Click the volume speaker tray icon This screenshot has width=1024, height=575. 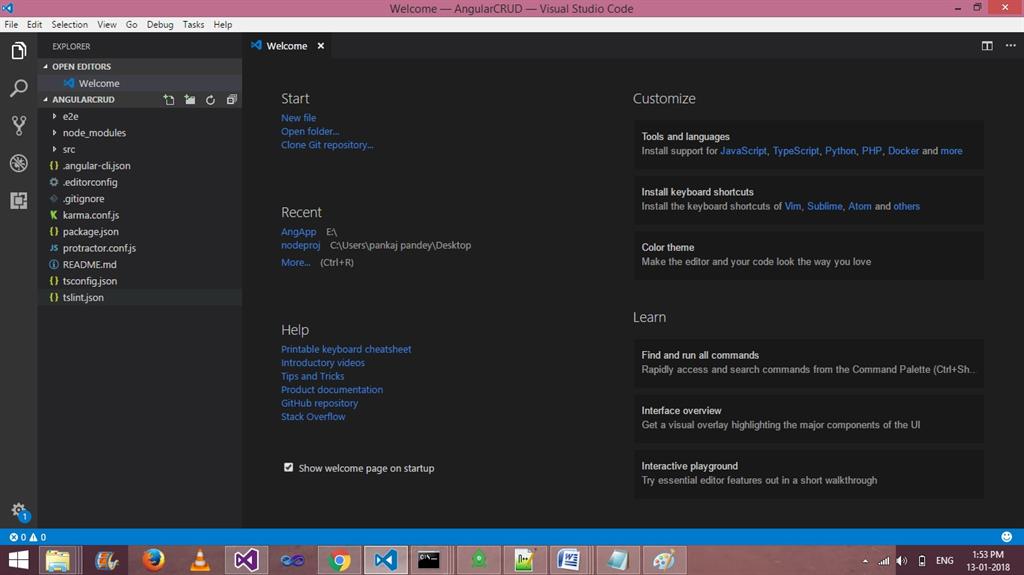pos(902,561)
